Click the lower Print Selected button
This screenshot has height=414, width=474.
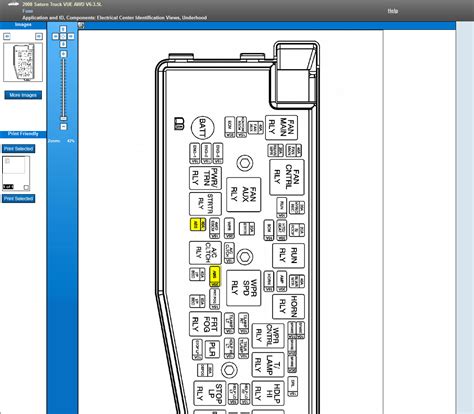19,199
